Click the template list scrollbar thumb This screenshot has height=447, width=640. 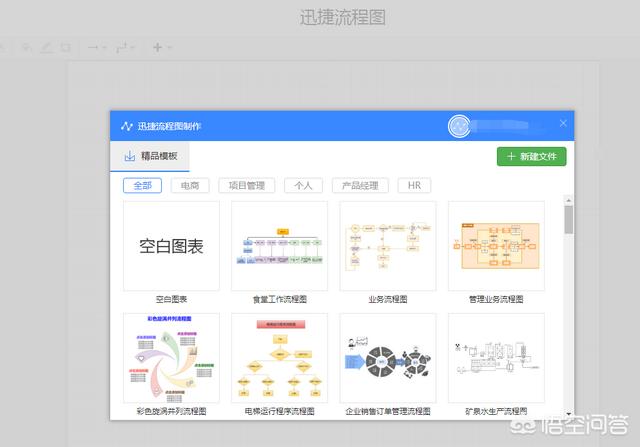[569, 220]
